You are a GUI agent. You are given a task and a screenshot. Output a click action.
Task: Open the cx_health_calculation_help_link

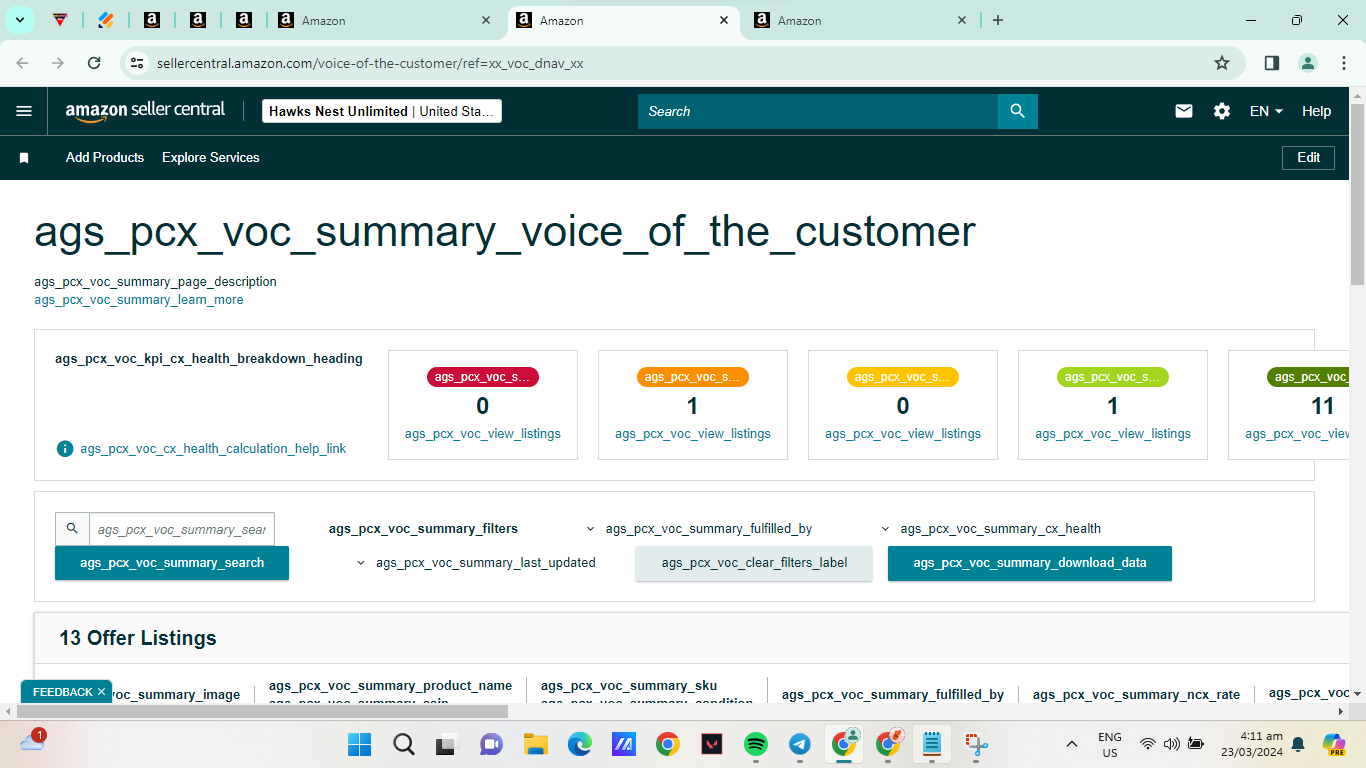(213, 448)
